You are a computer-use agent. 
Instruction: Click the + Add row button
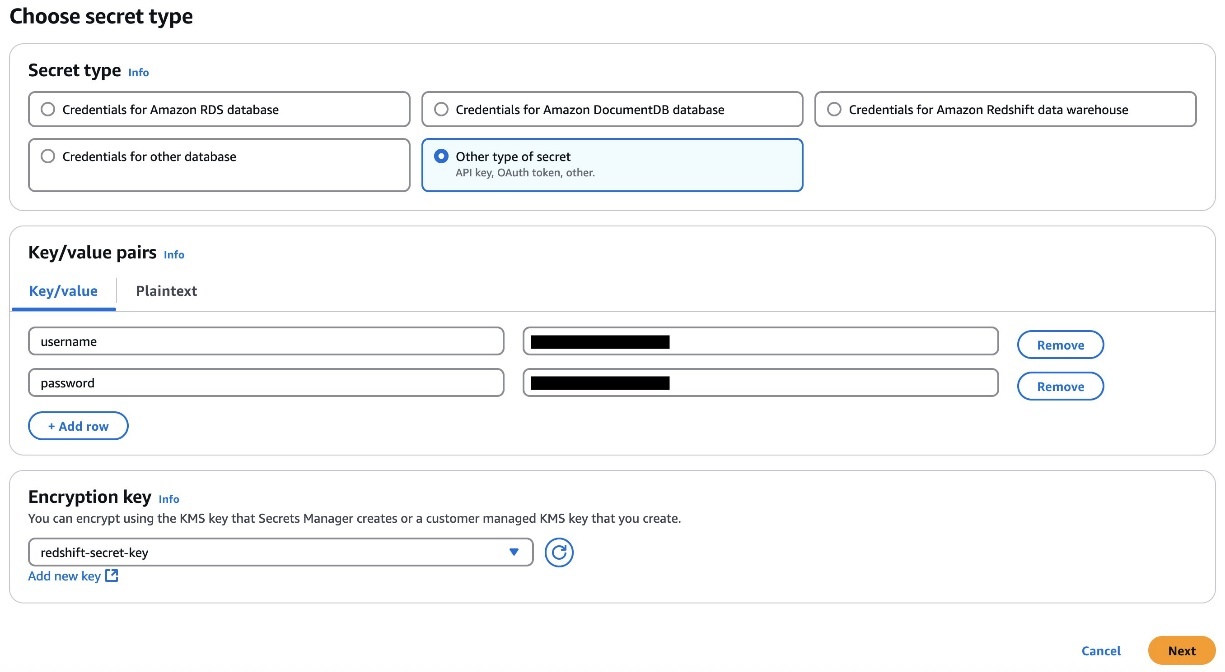coord(78,426)
